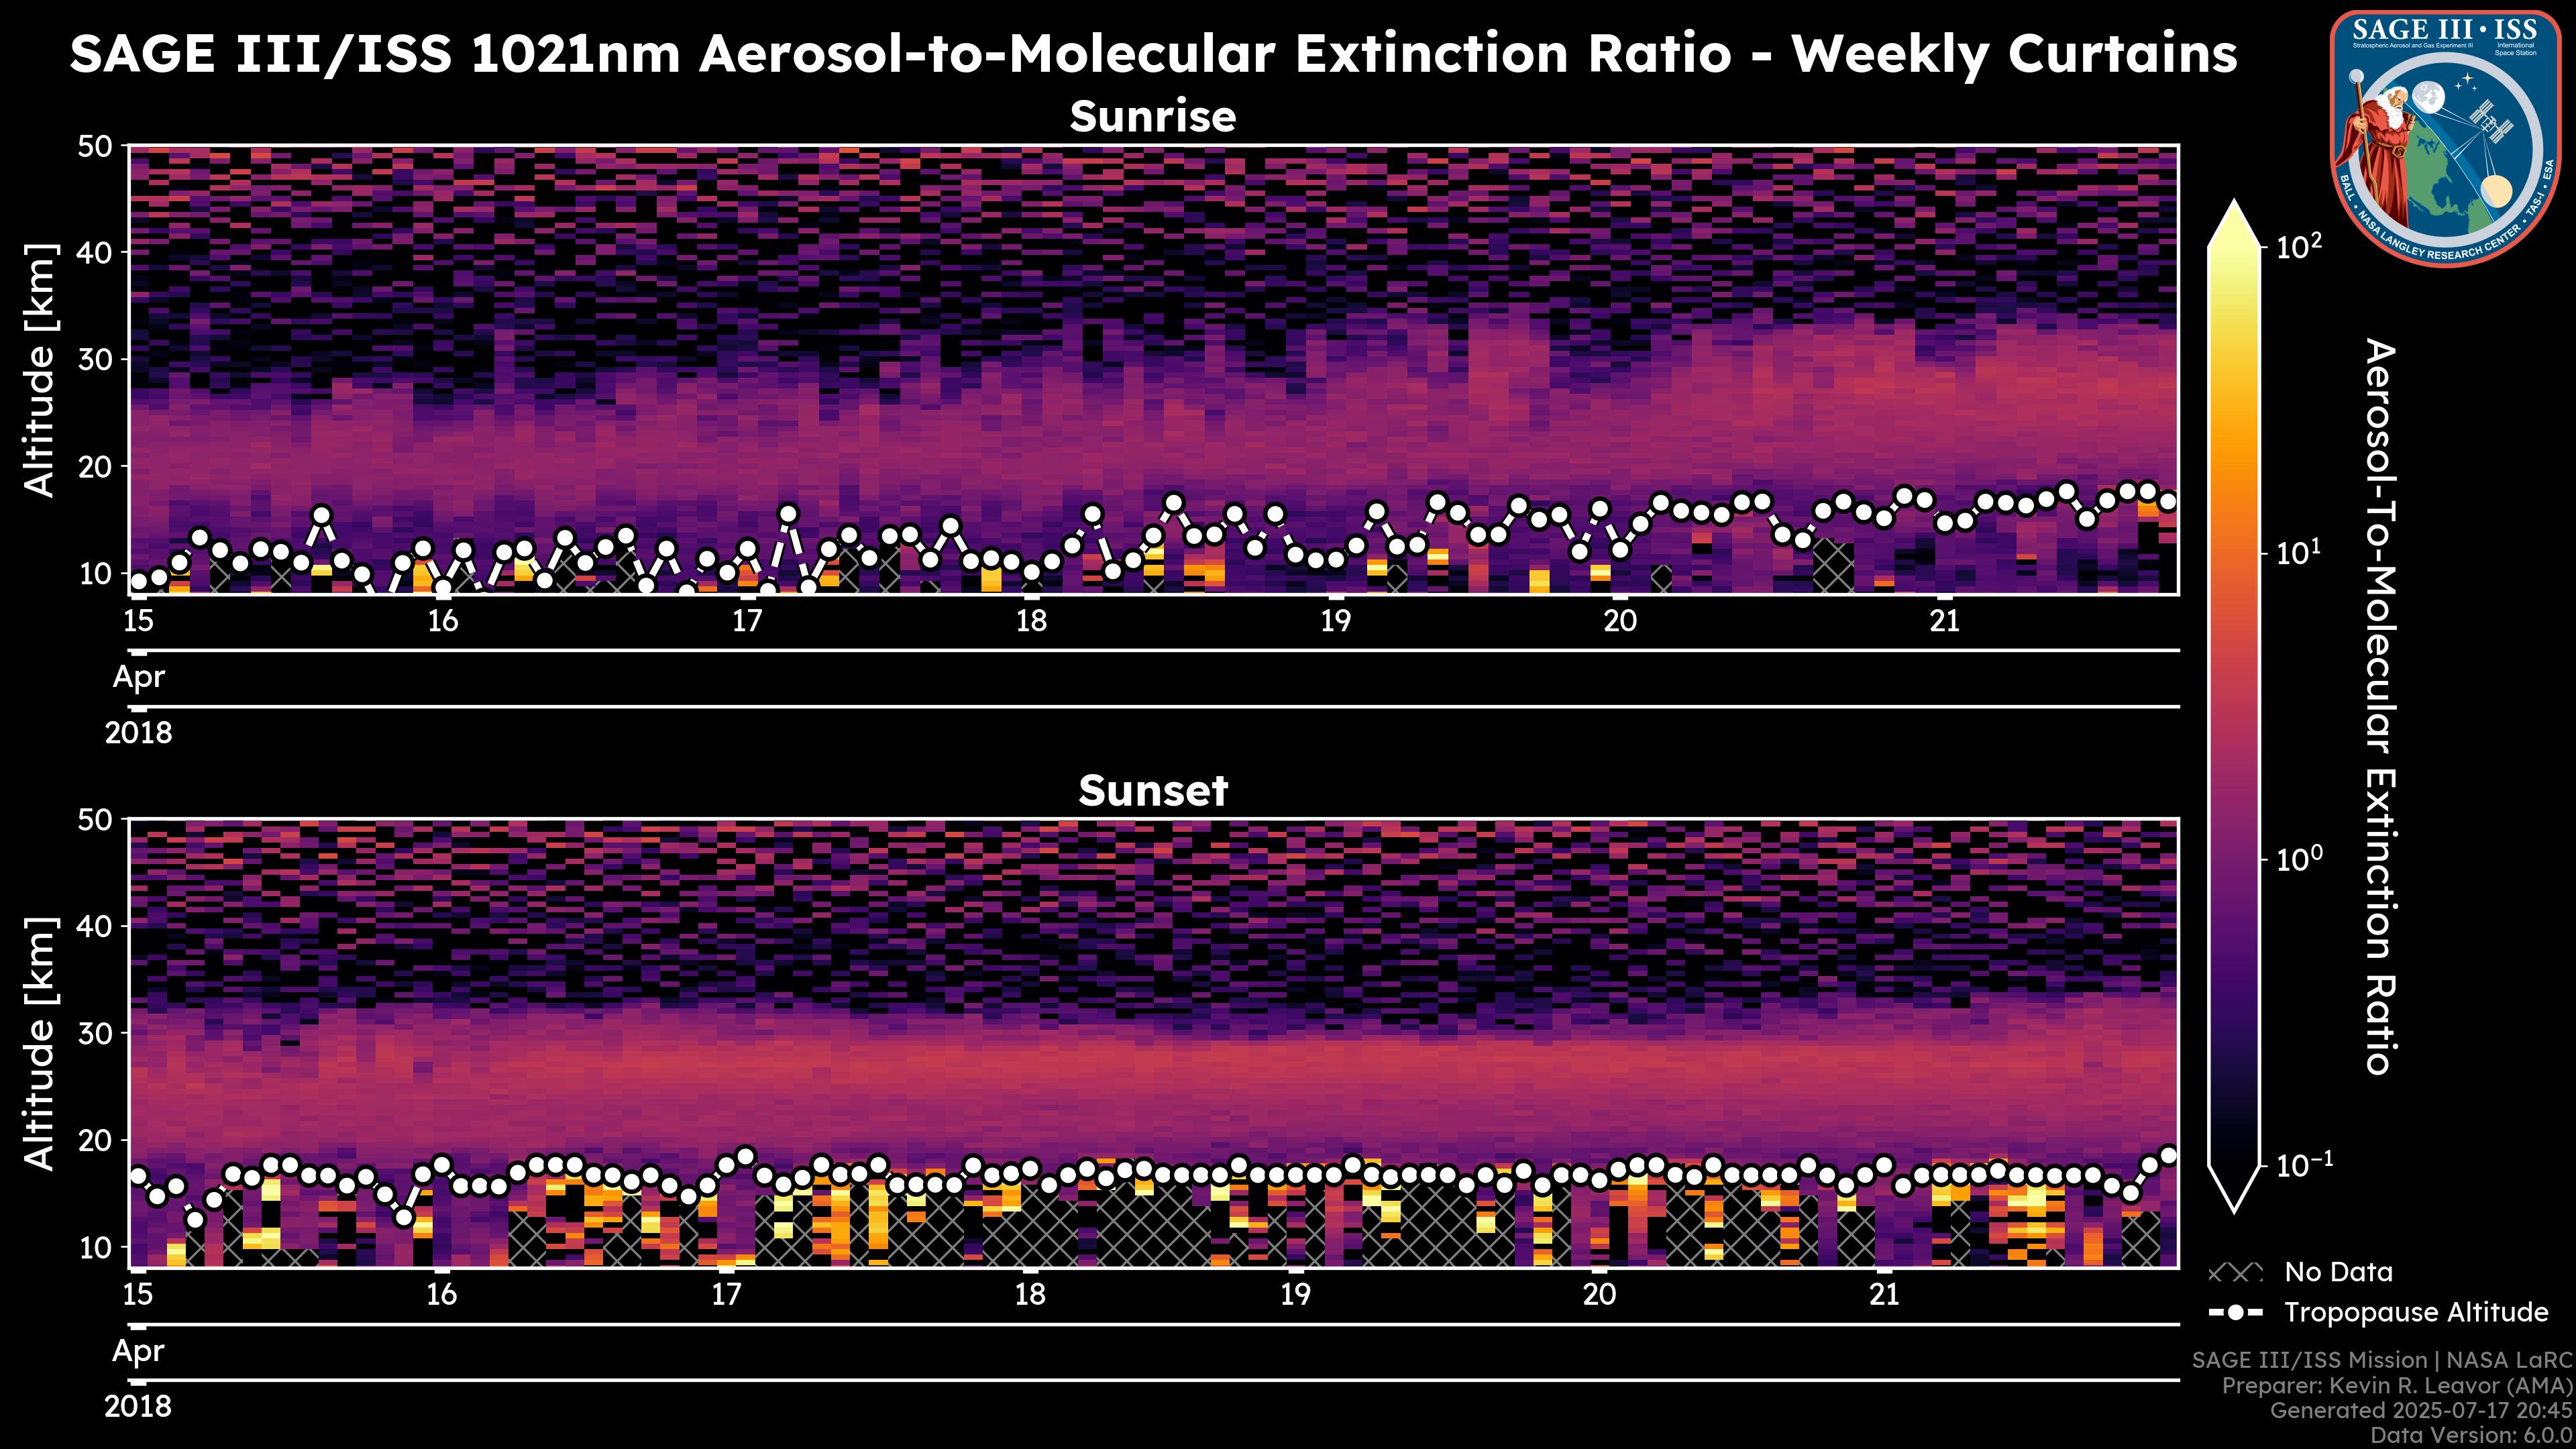Click the Sunrise panel title
The height and width of the screenshot is (1449, 2576).
click(x=1152, y=117)
